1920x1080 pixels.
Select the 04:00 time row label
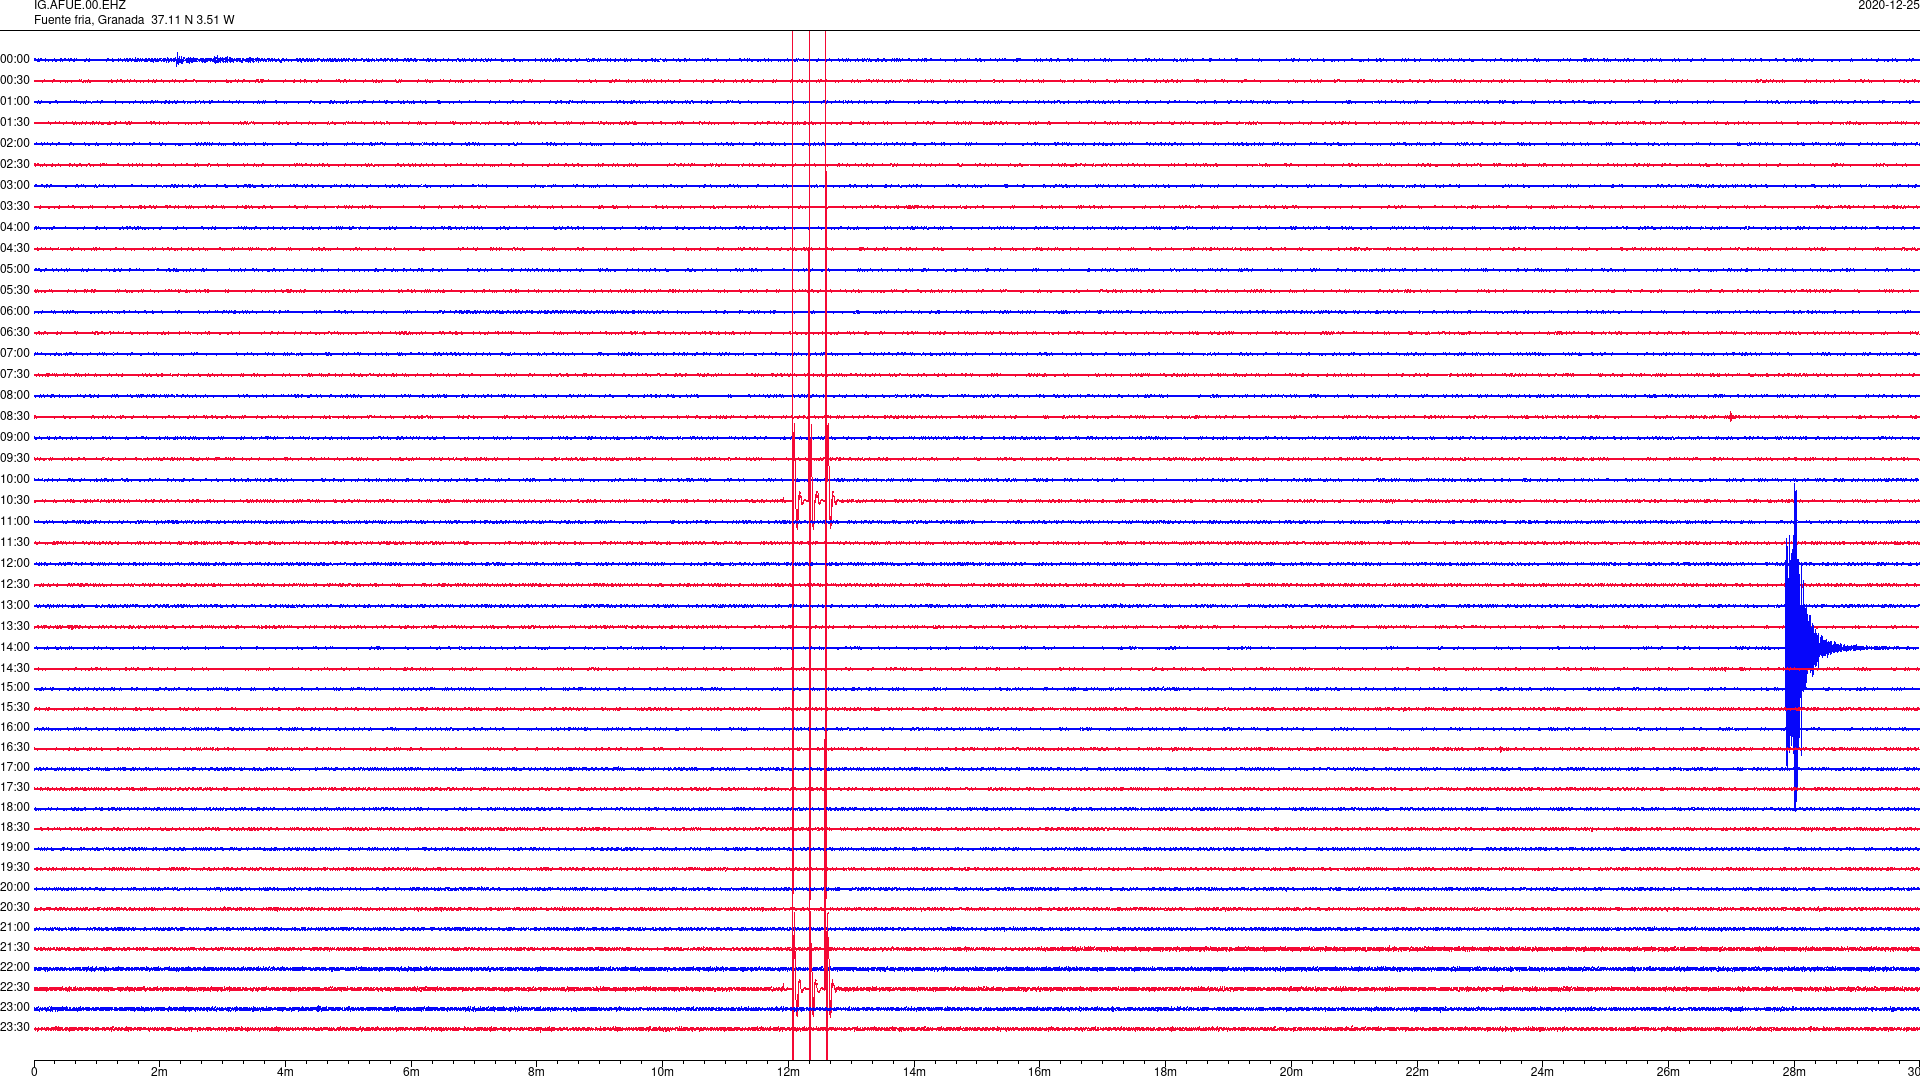[15, 228]
